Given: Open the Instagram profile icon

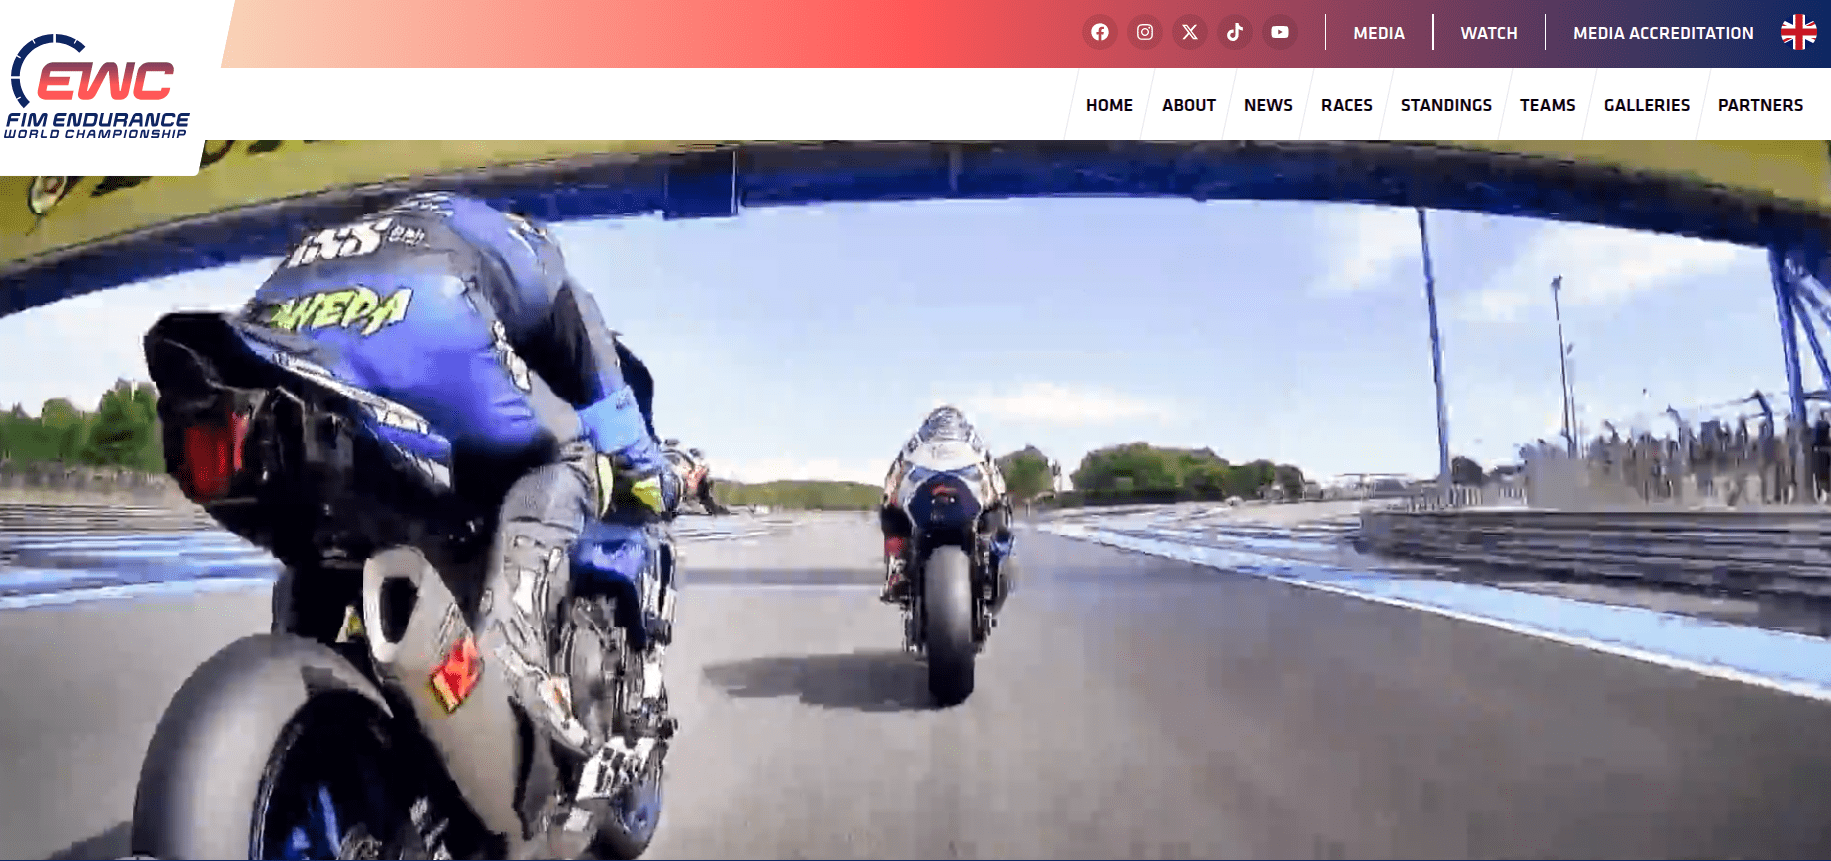Looking at the screenshot, I should (x=1144, y=32).
